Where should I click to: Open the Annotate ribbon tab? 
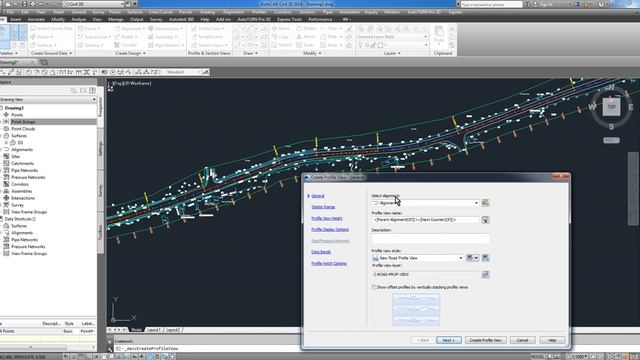click(36, 19)
